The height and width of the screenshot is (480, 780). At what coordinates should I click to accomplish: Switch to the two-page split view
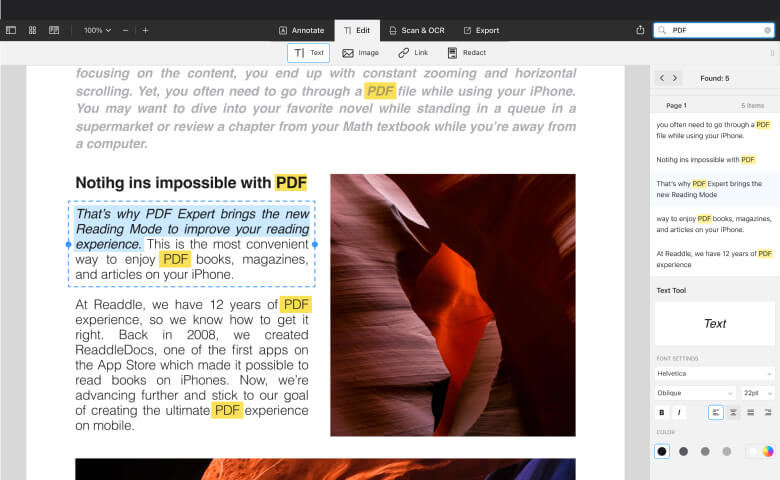click(x=54, y=30)
